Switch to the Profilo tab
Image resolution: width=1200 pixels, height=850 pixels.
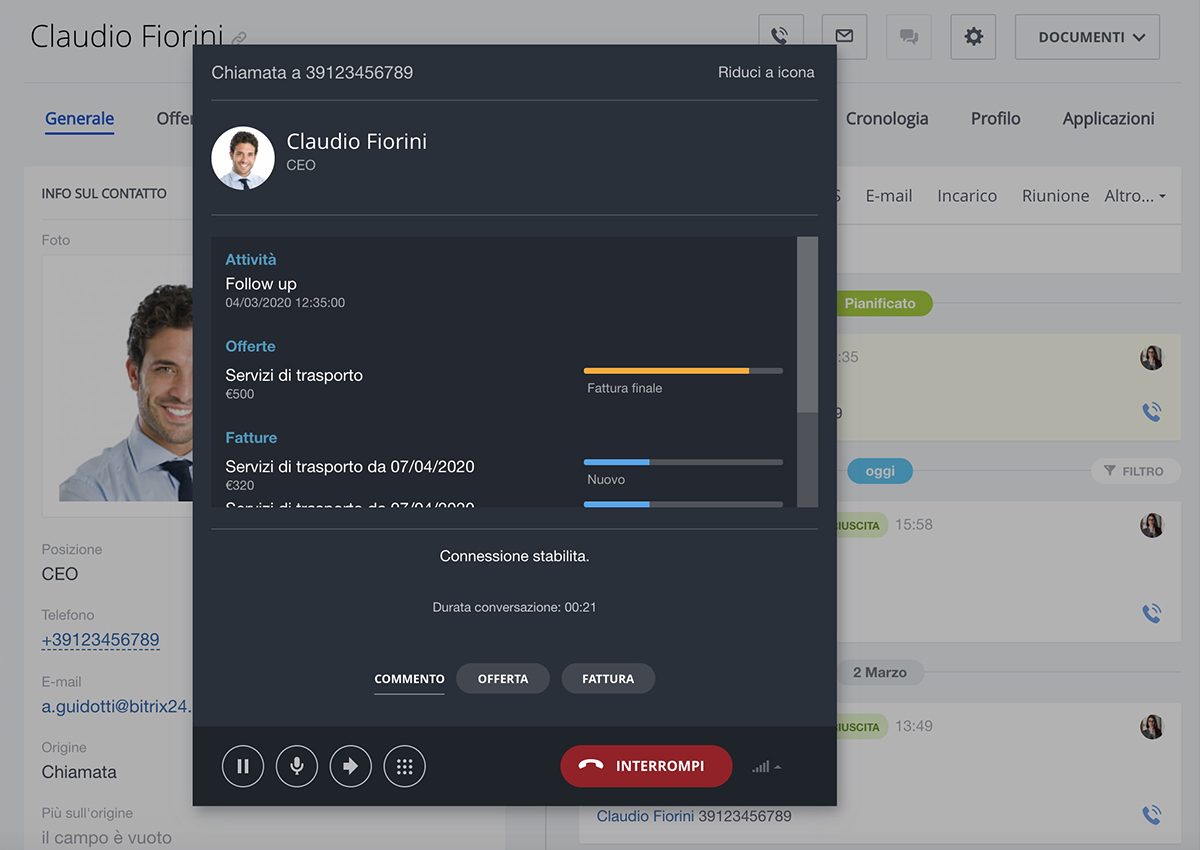995,118
